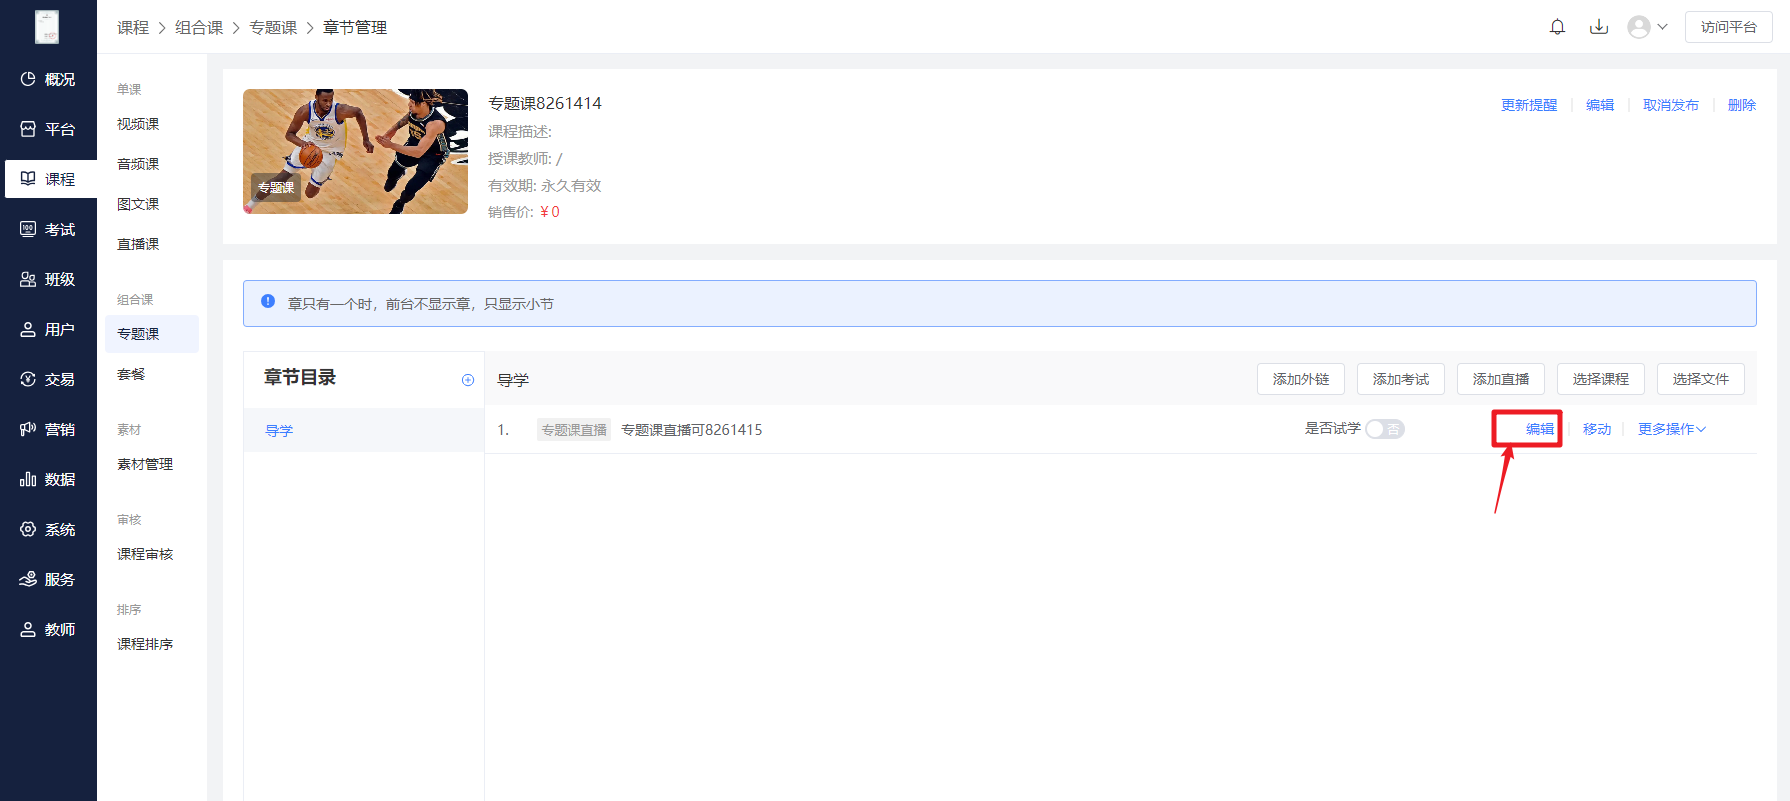The image size is (1790, 801).
Task: Add a chapter with the plus icon
Action: pyautogui.click(x=467, y=380)
